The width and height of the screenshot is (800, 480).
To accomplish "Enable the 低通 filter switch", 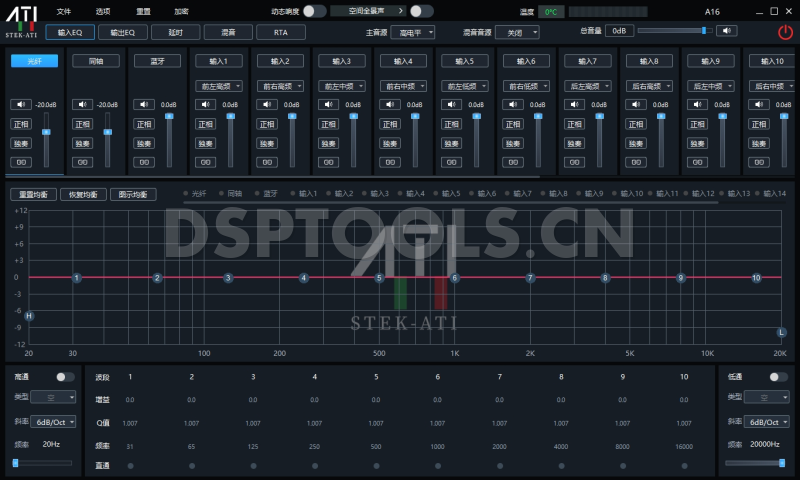I will click(778, 377).
